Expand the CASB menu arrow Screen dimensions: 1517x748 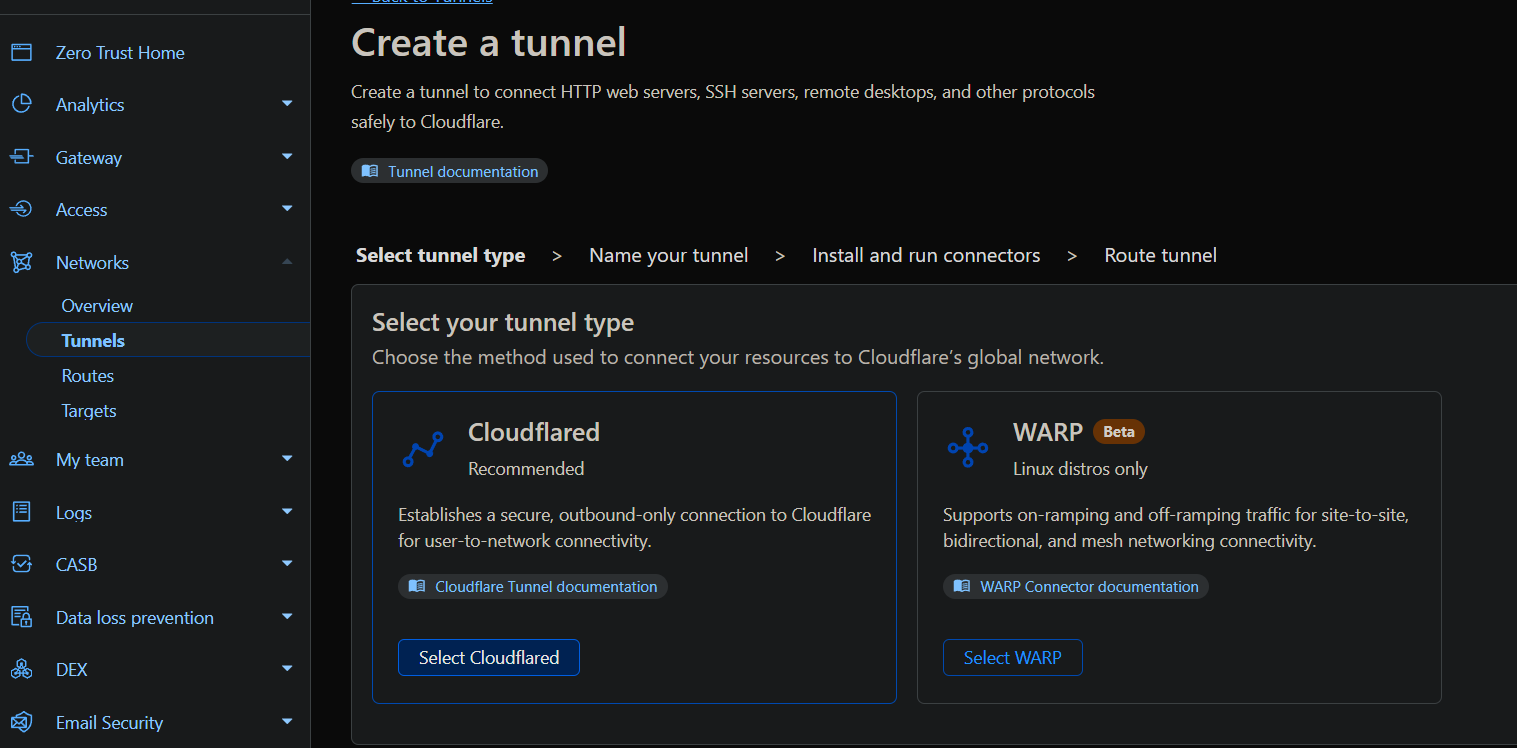(x=287, y=564)
